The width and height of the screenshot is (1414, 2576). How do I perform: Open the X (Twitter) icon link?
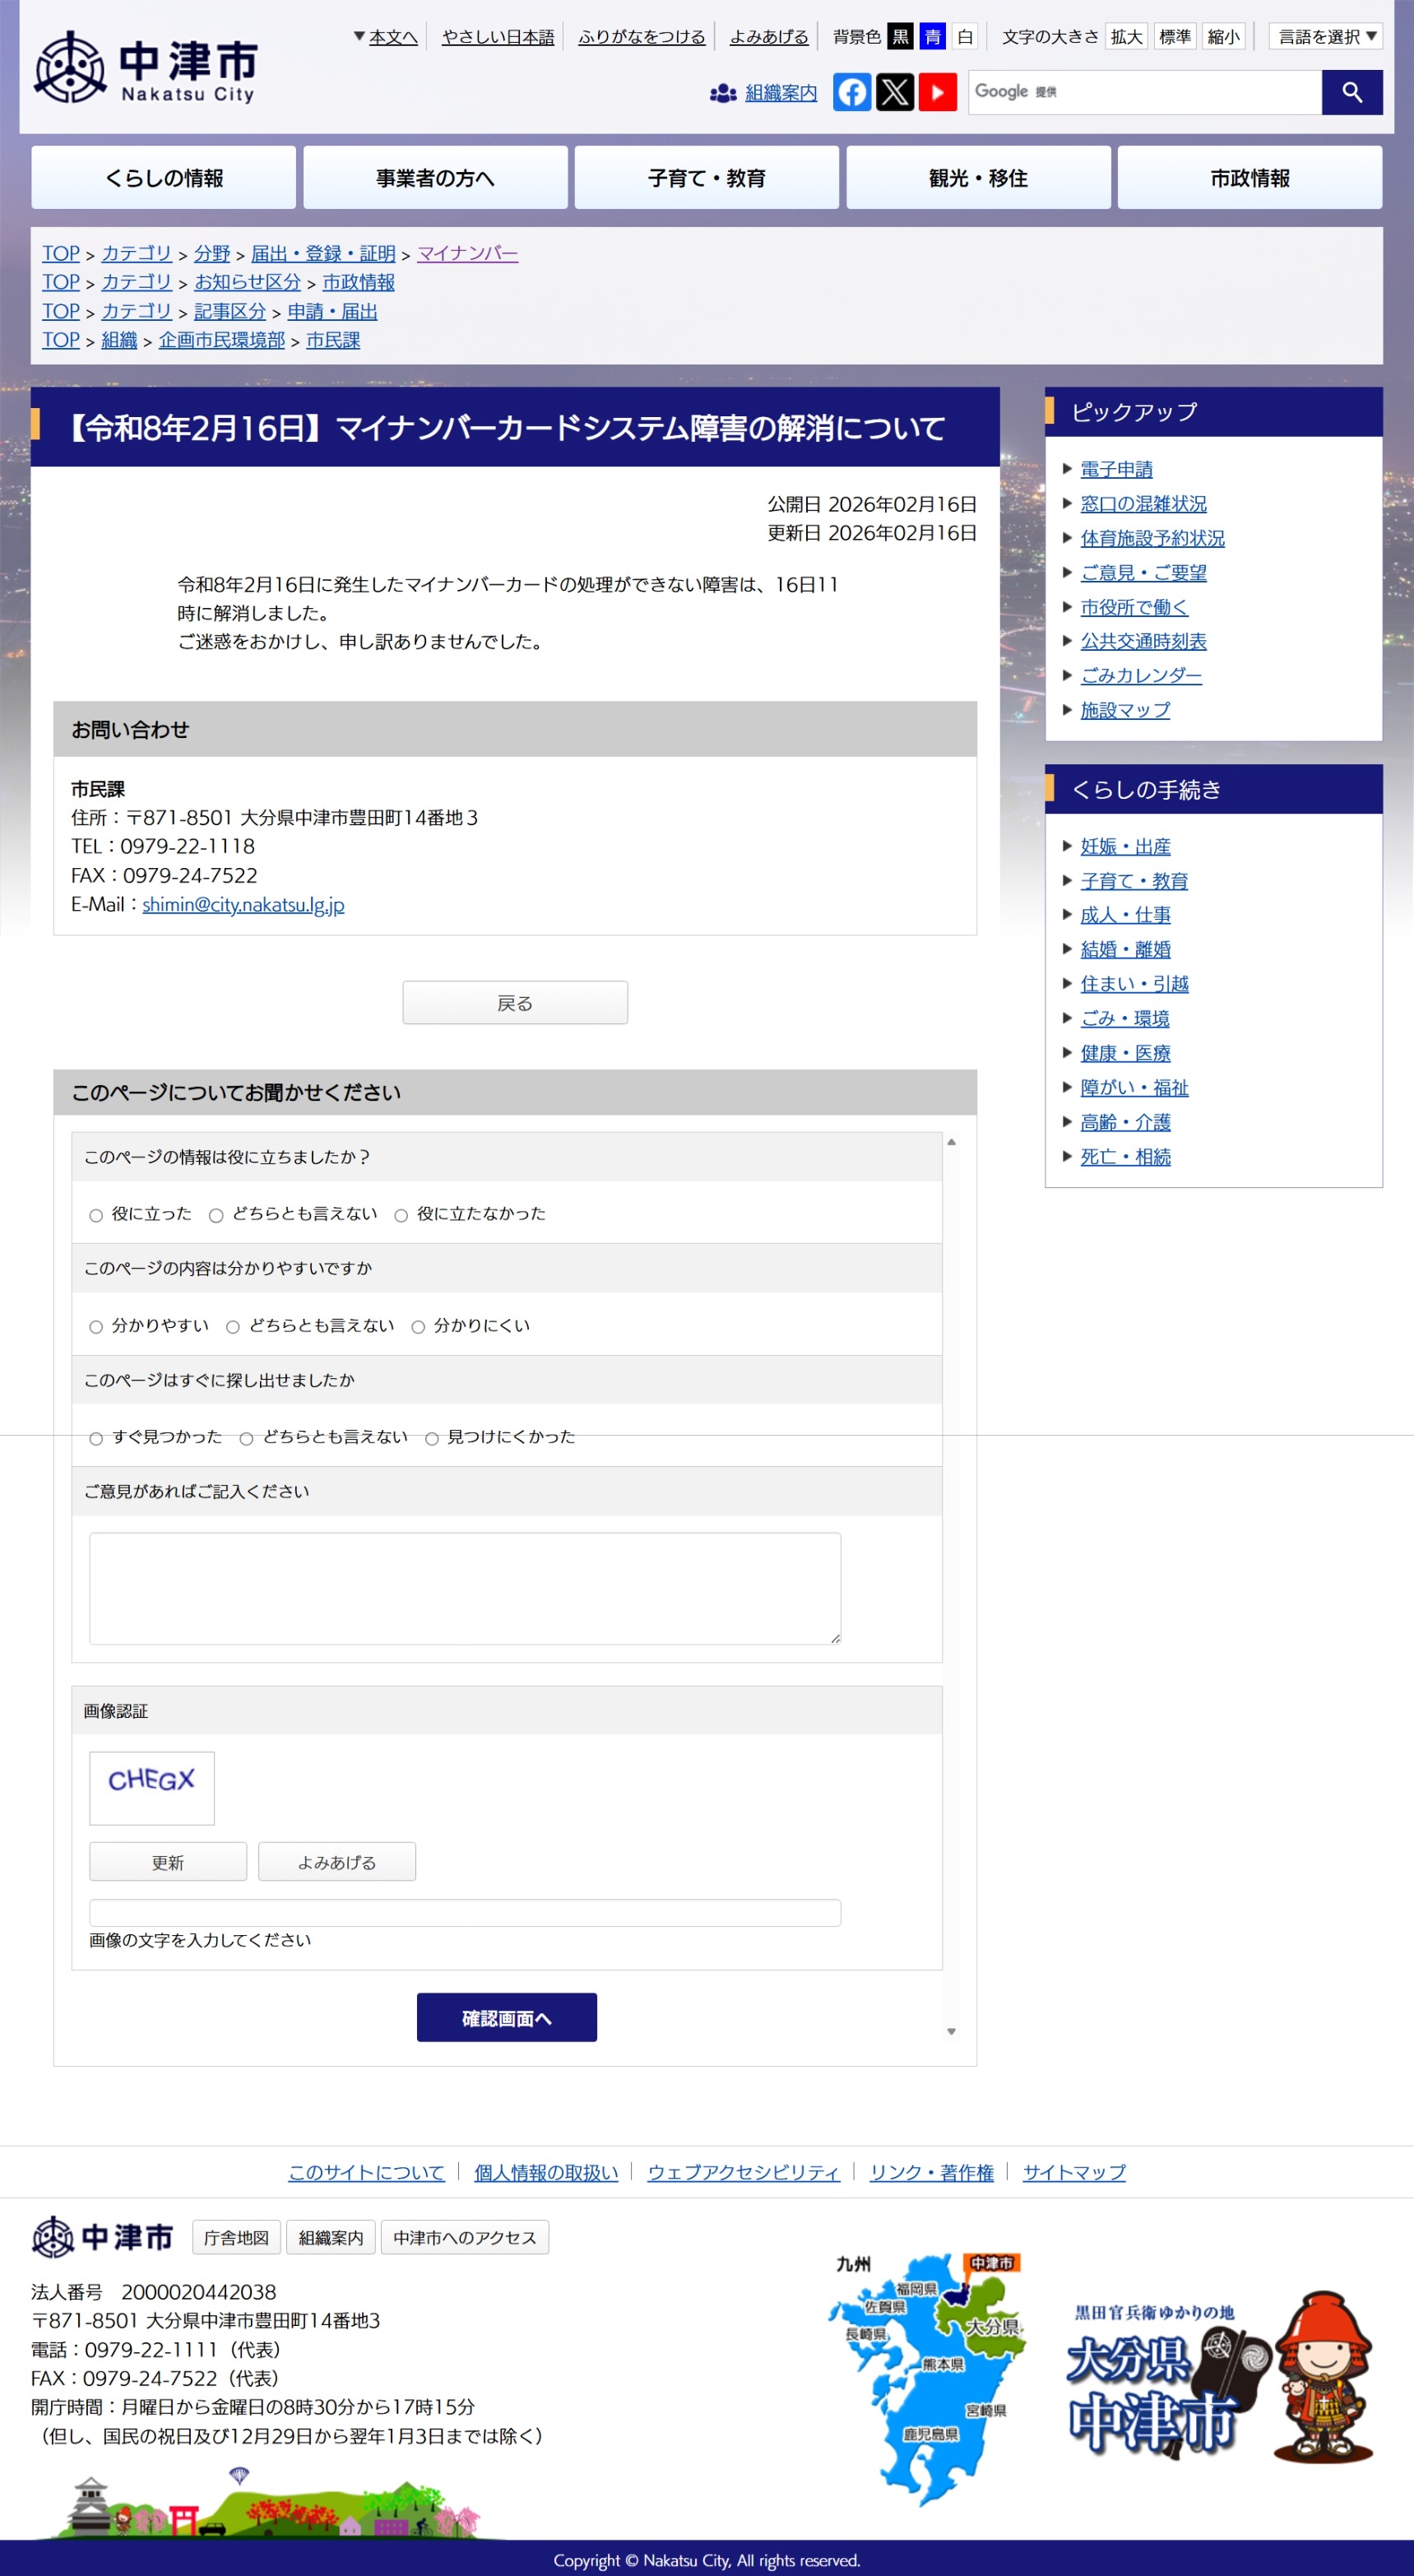click(894, 92)
